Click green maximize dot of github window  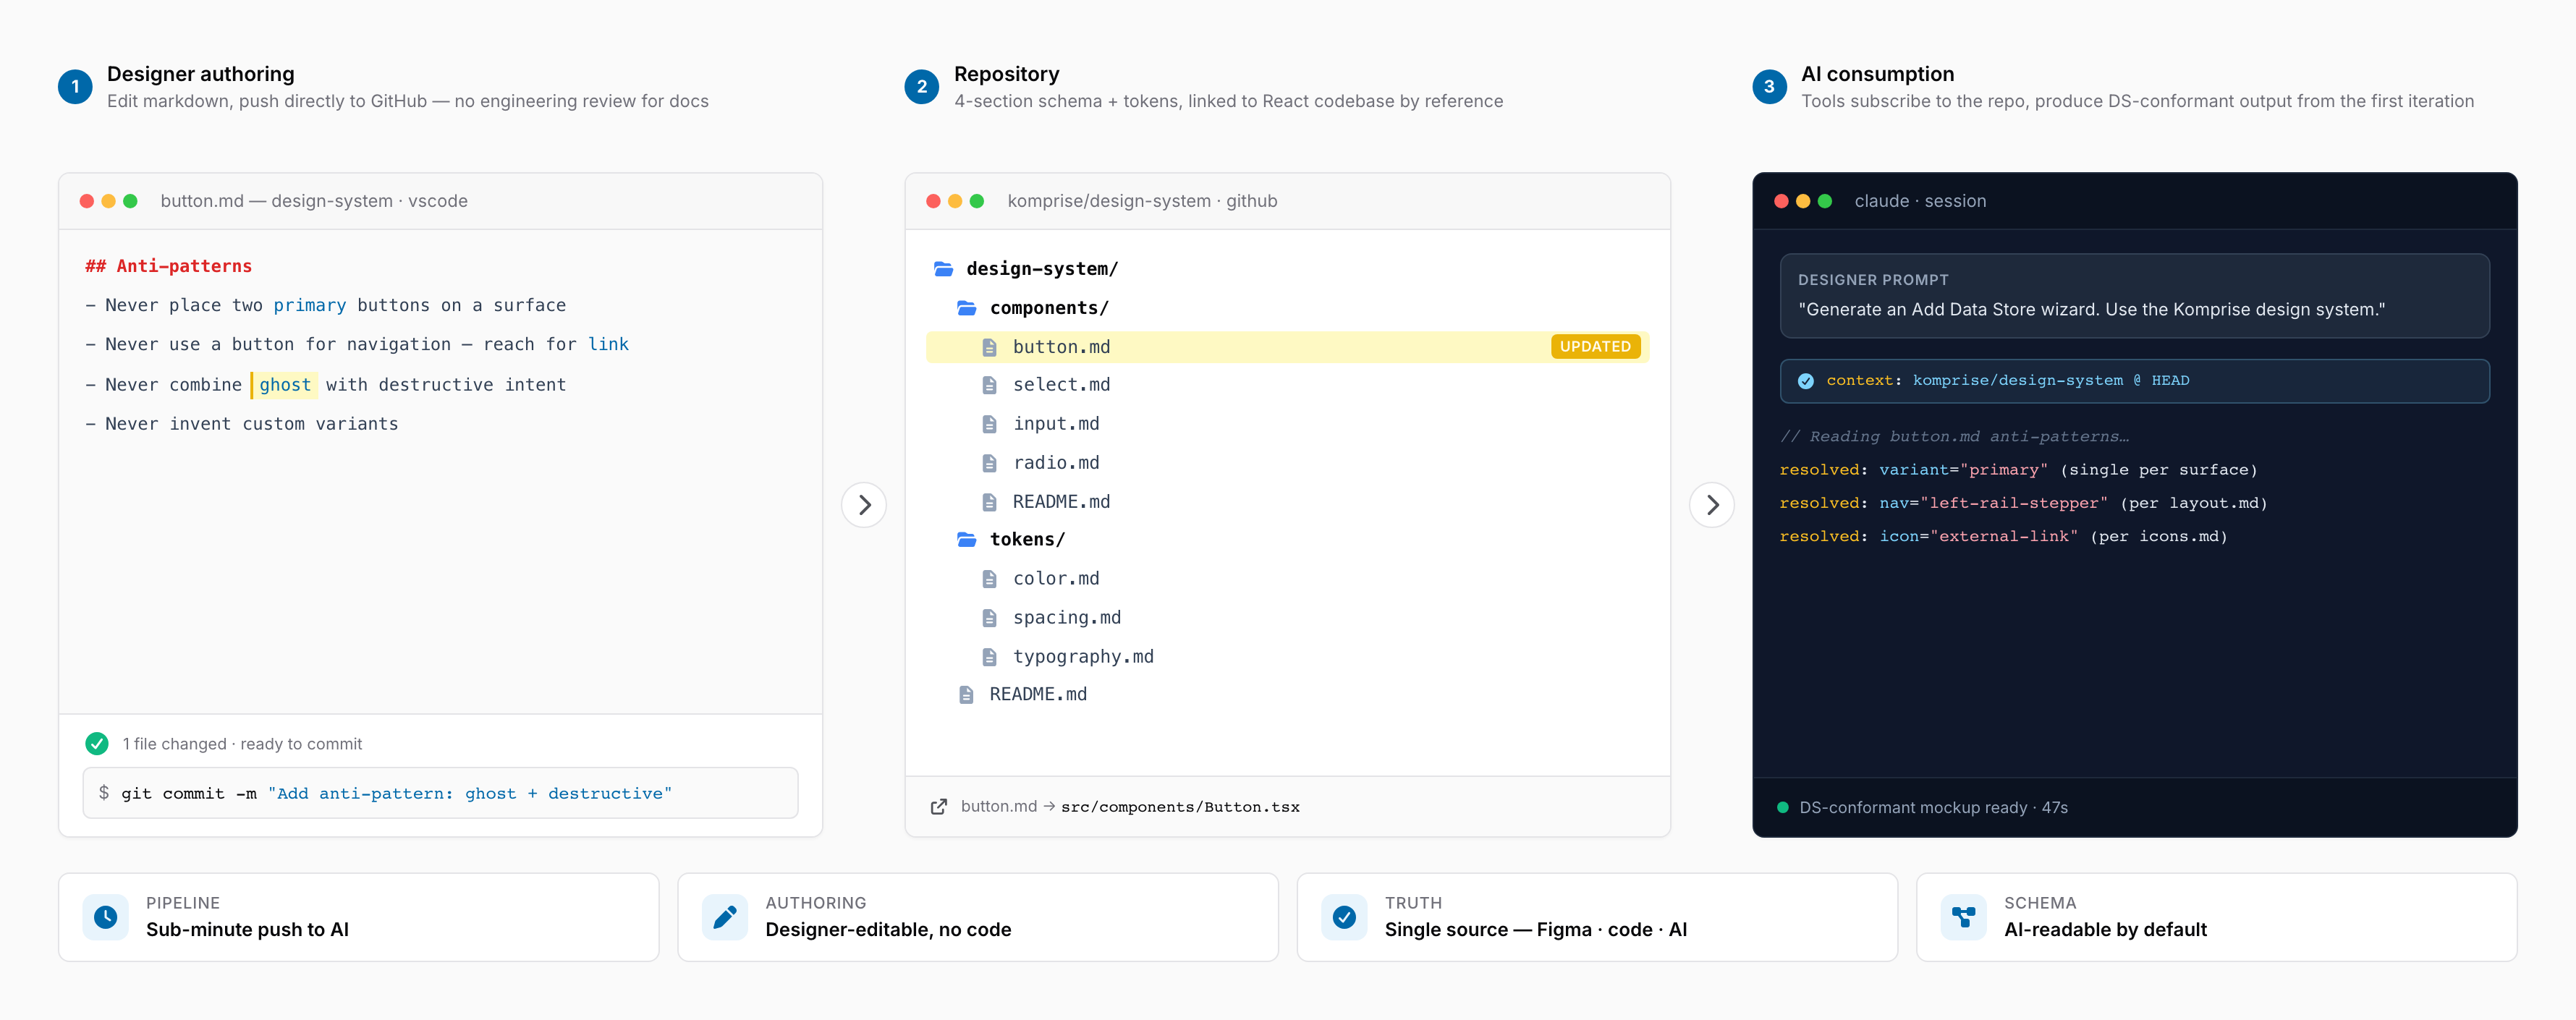click(x=977, y=201)
